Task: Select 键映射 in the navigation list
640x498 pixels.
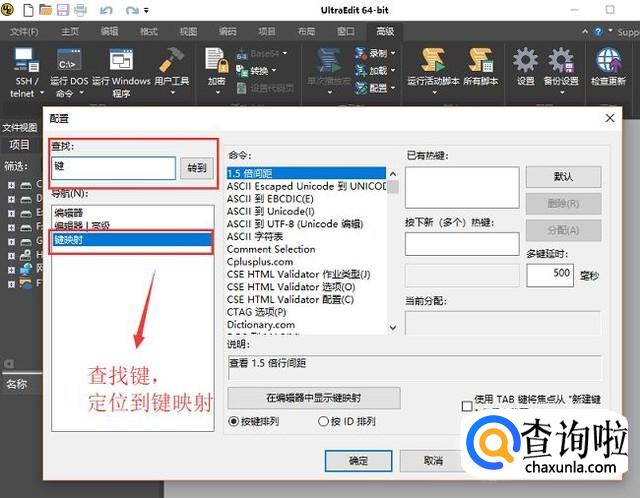Action: 131,240
